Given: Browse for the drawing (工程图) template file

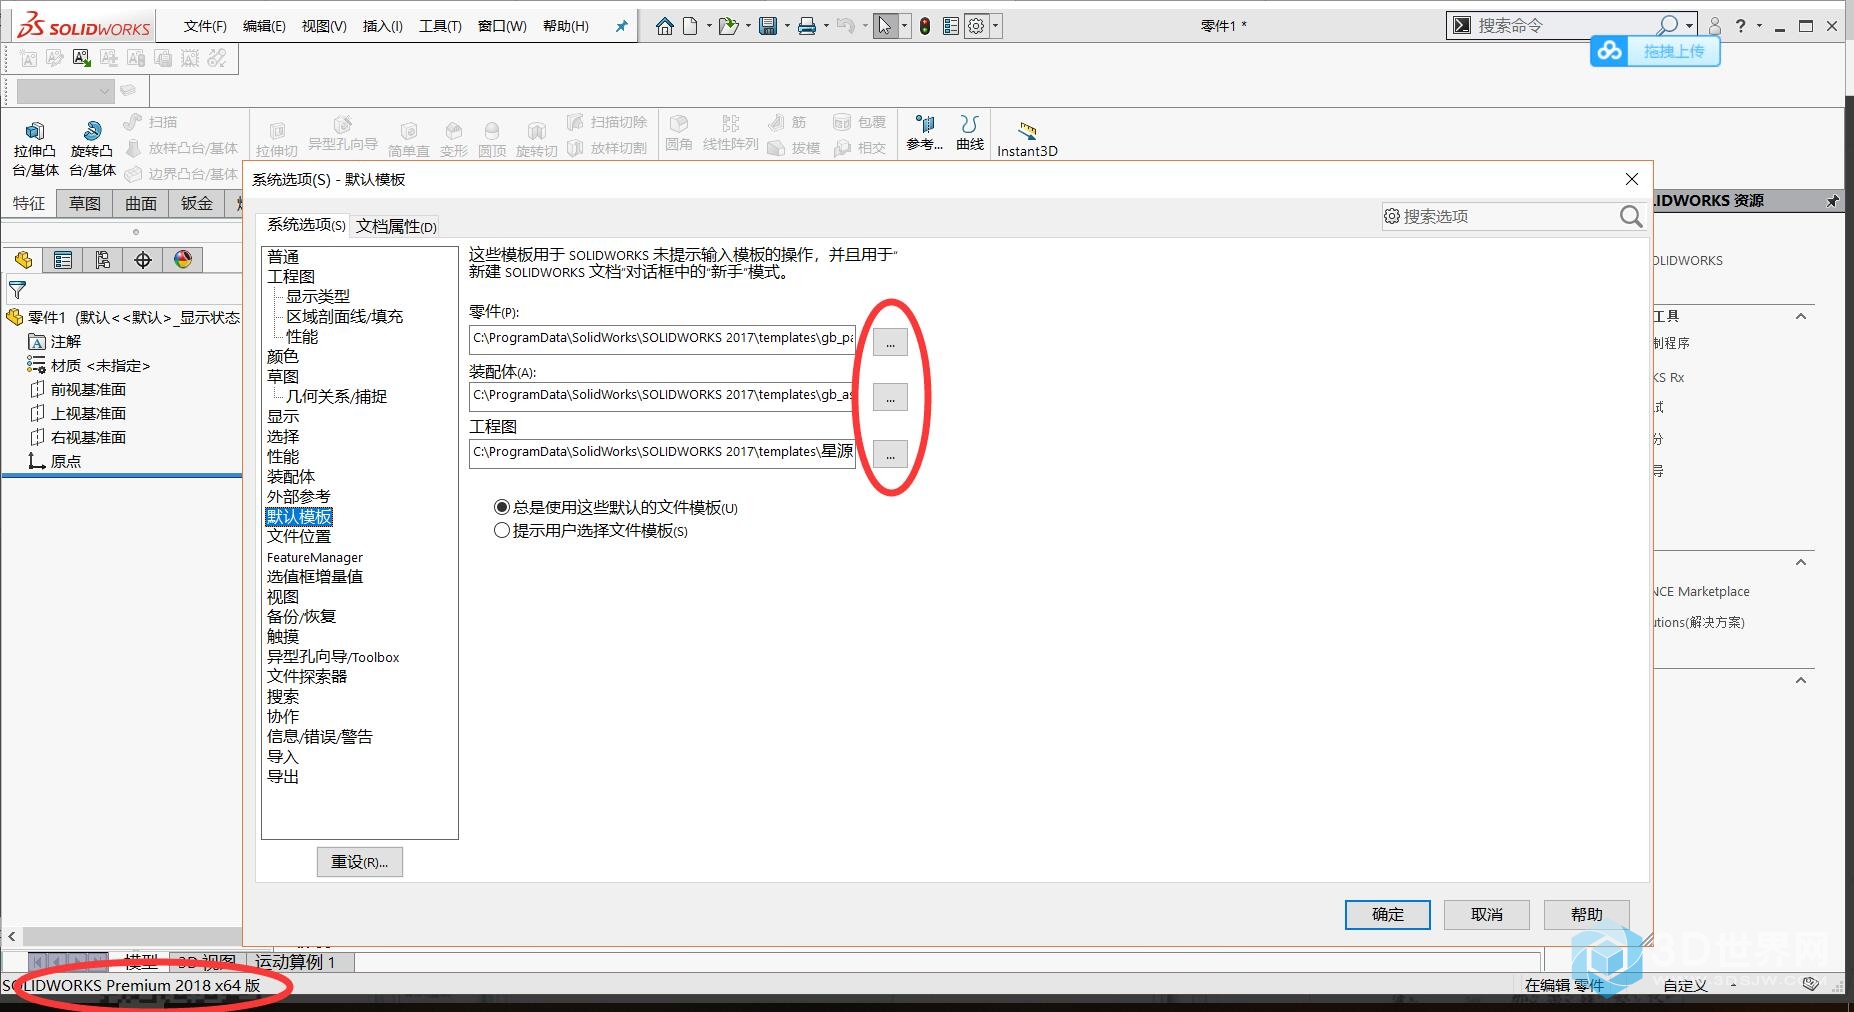Looking at the screenshot, I should coord(890,455).
